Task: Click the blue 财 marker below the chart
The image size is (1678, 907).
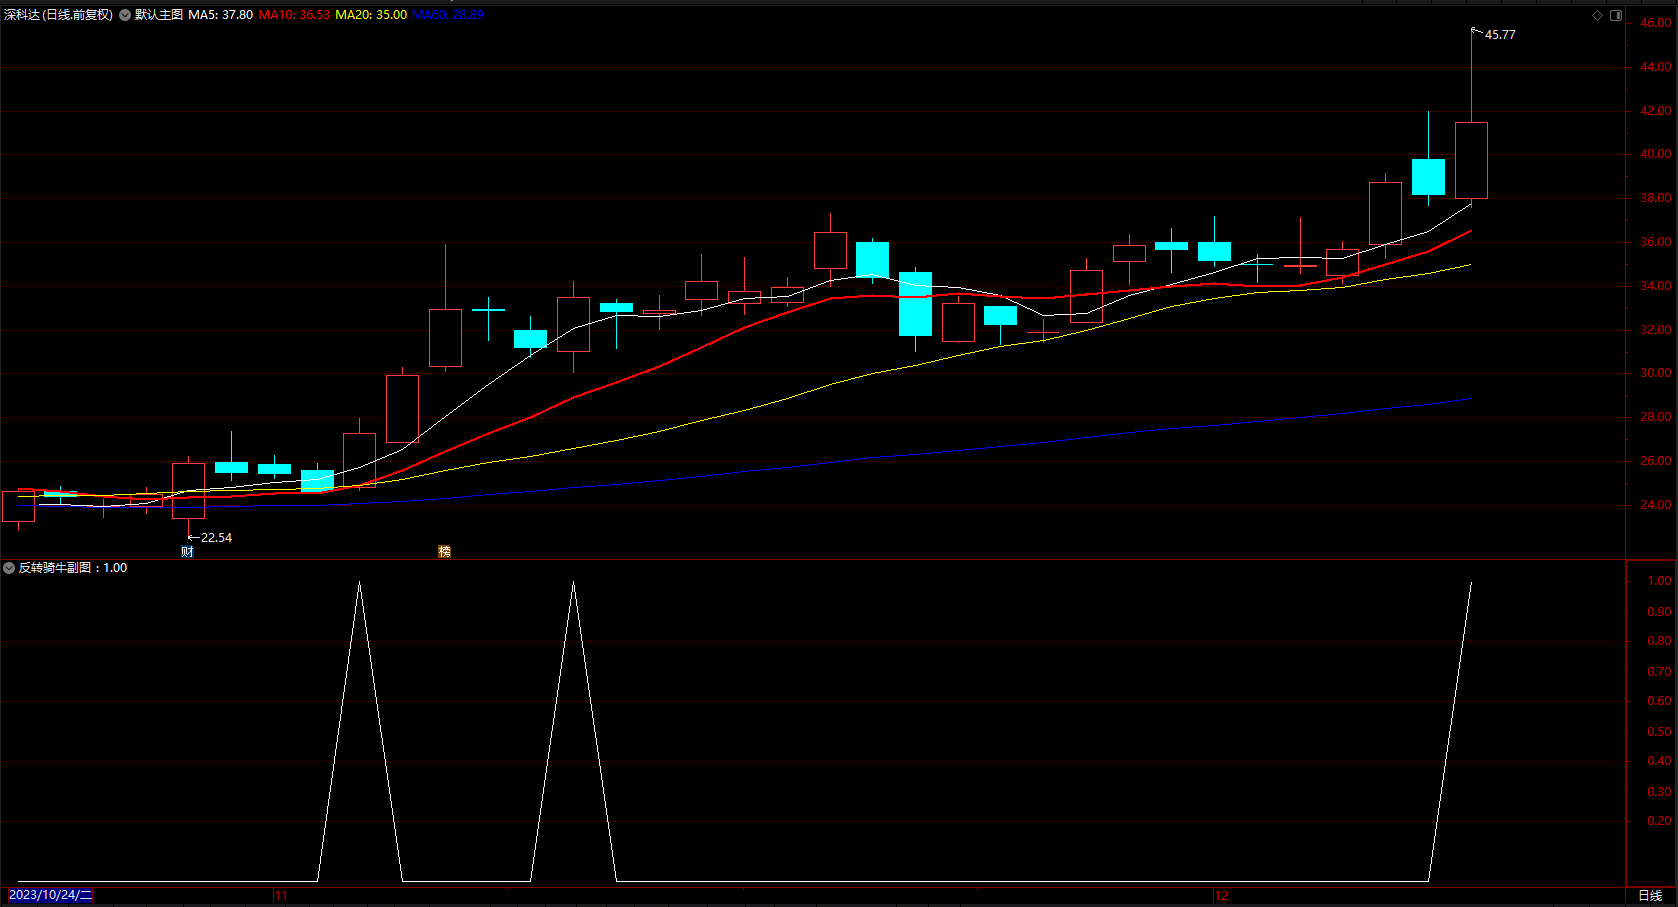Action: [x=187, y=552]
